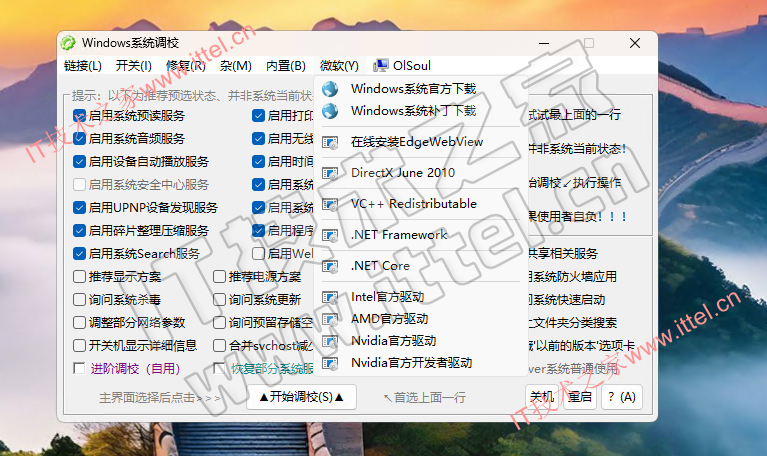Open the 链接(L) menu
The width and height of the screenshot is (767, 456).
pos(83,66)
